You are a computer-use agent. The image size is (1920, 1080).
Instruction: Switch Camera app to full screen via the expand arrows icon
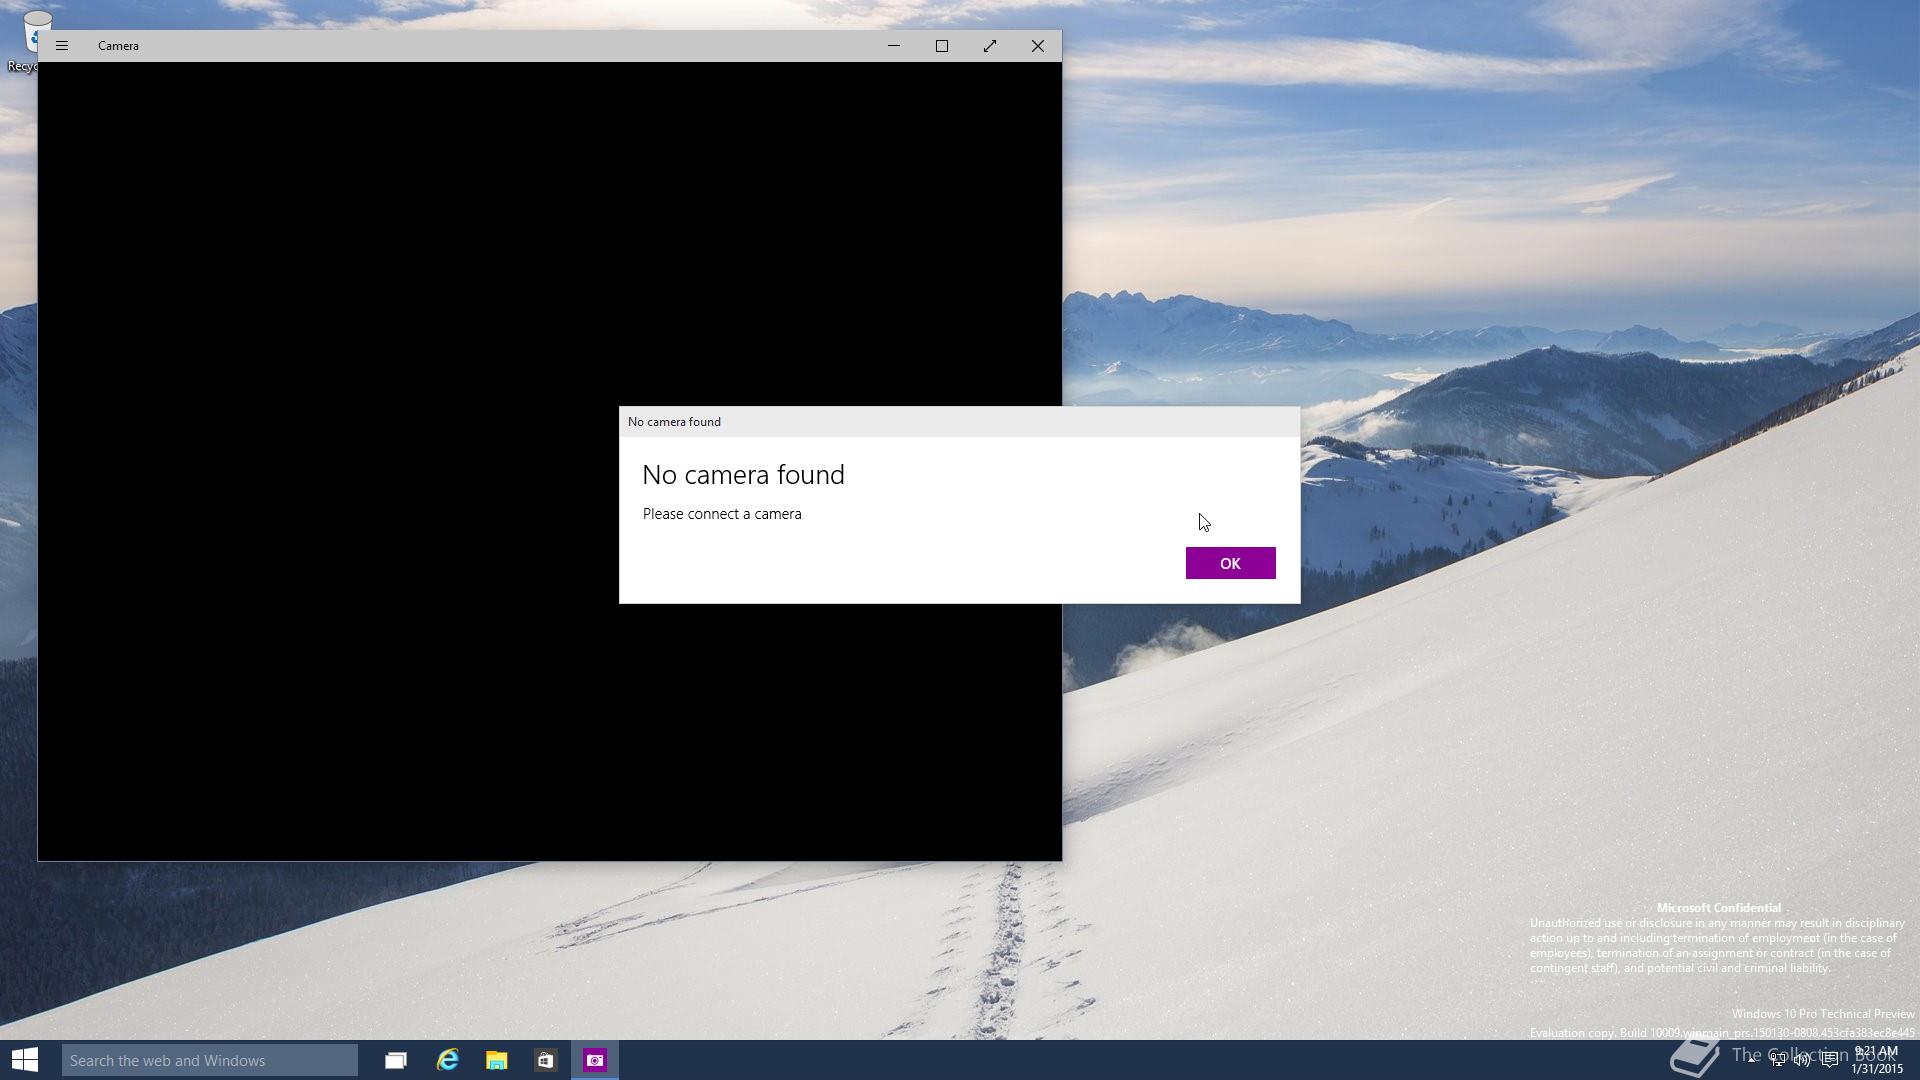pos(990,46)
